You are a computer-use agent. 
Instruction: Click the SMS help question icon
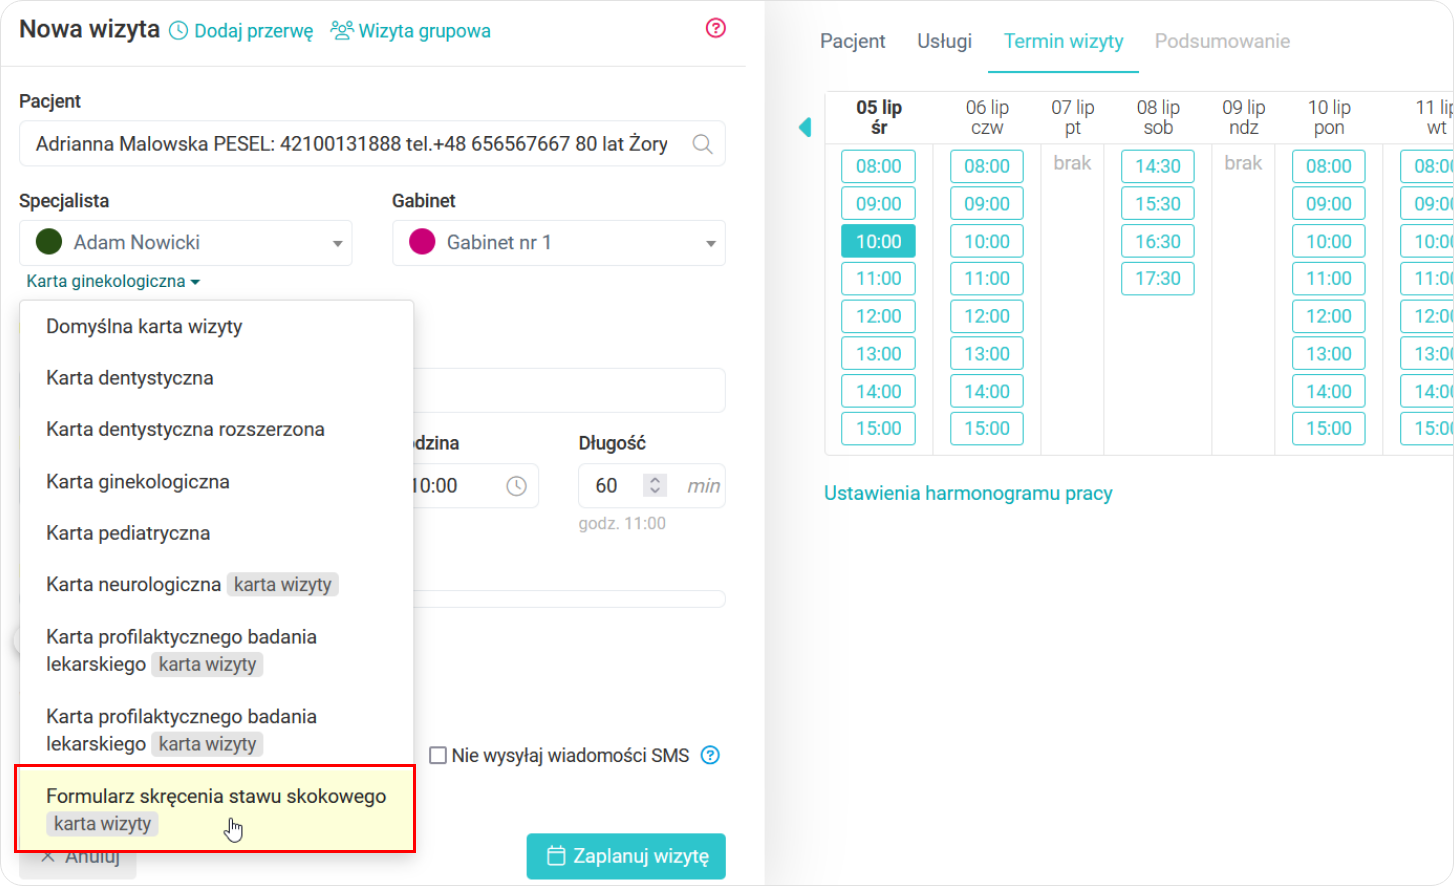[710, 755]
